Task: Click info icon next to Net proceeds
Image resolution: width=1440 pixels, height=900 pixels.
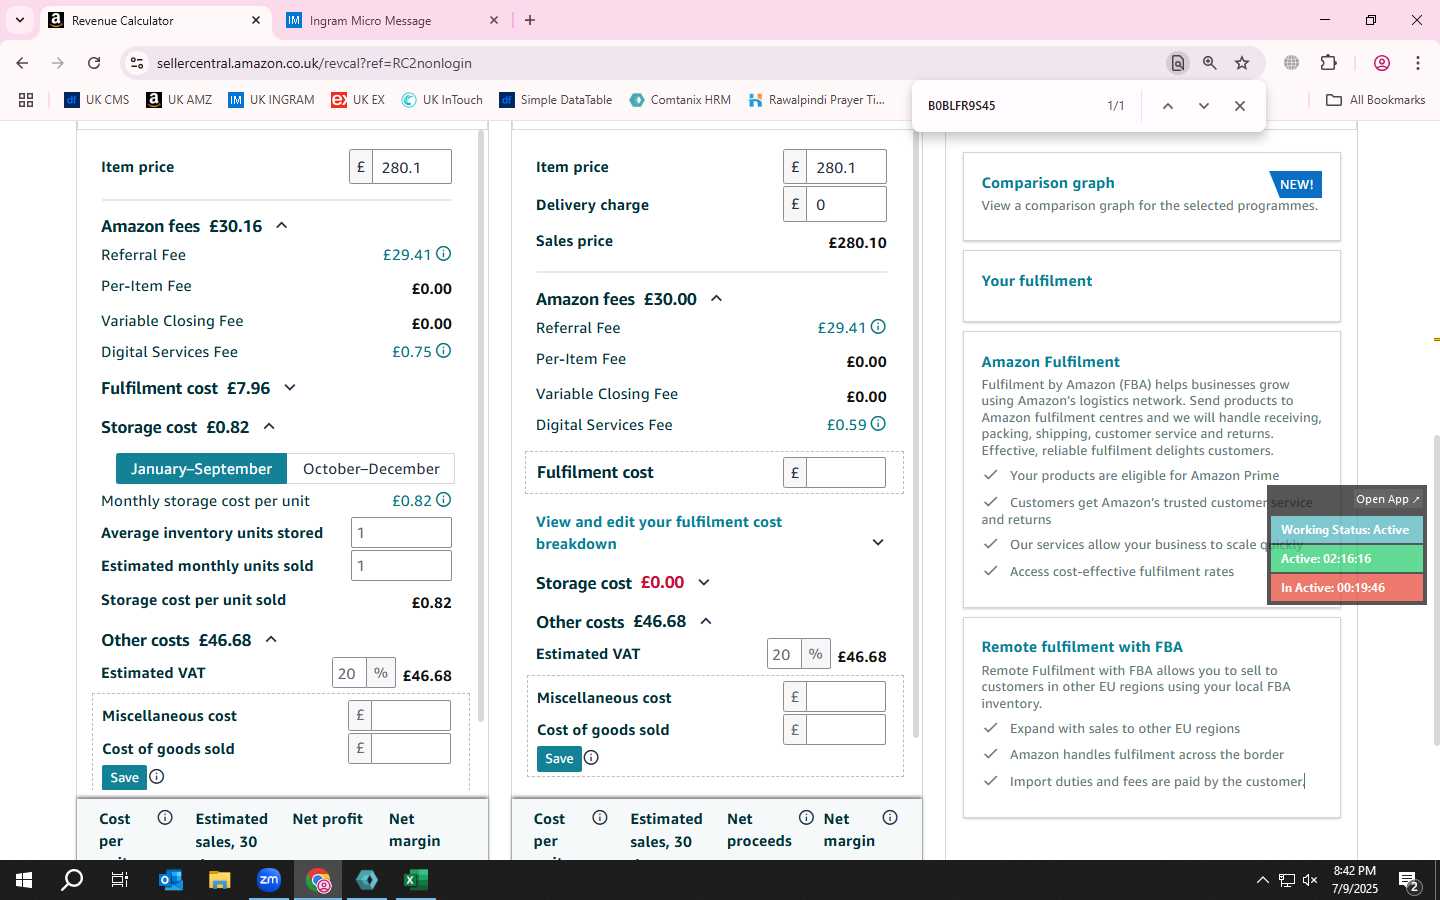Action: [806, 818]
